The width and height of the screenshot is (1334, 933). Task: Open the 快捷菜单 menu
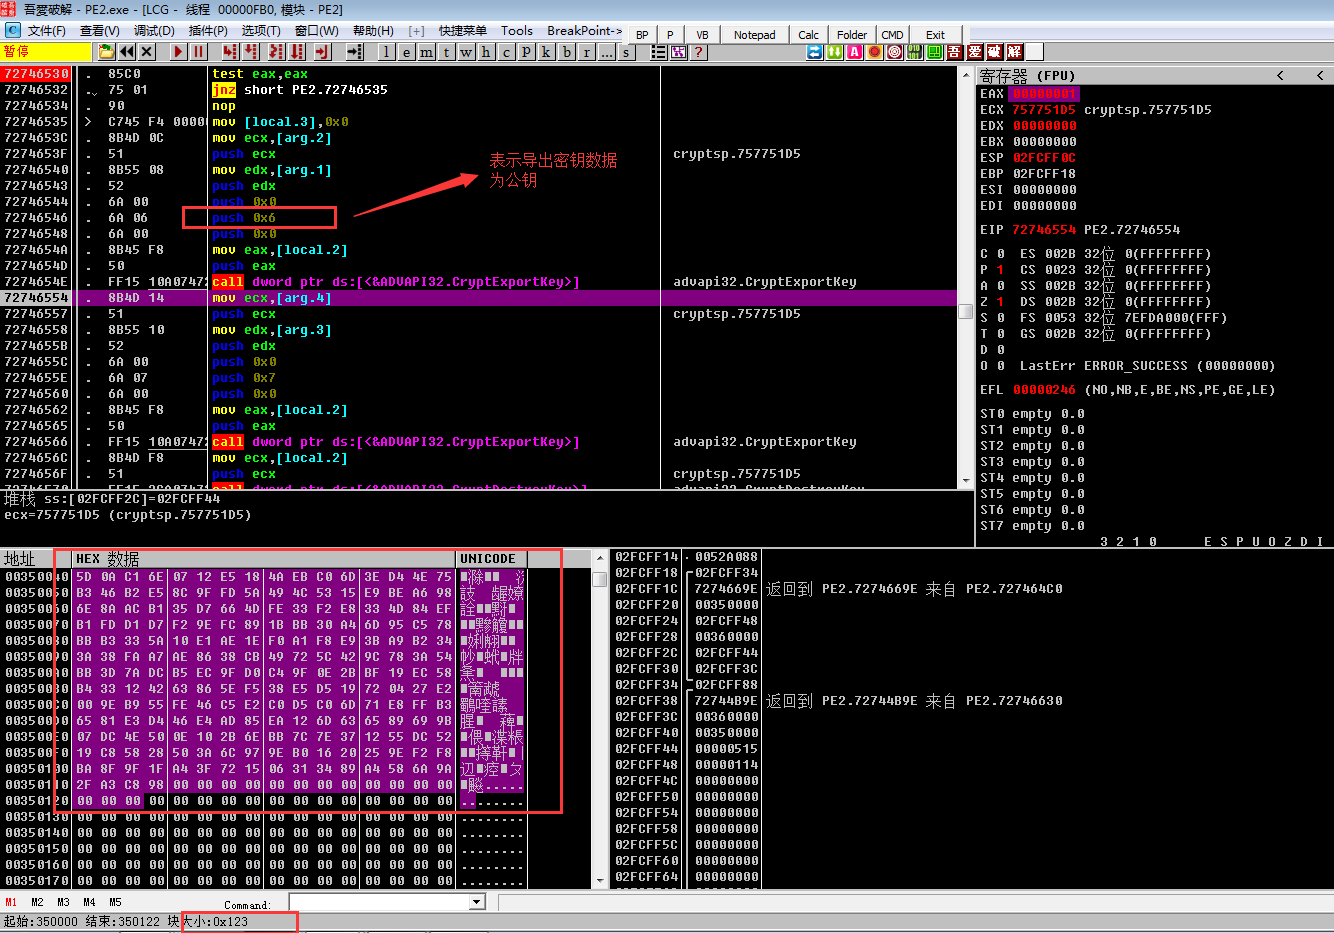462,31
